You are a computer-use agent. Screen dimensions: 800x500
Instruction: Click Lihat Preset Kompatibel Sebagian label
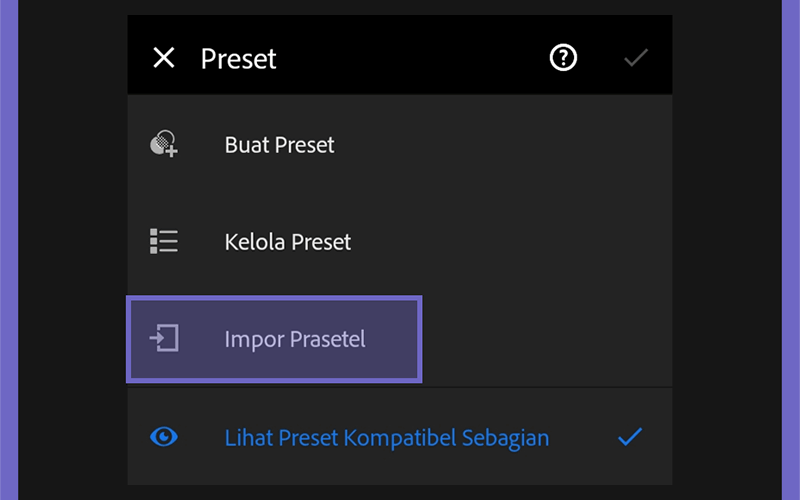tap(387, 438)
